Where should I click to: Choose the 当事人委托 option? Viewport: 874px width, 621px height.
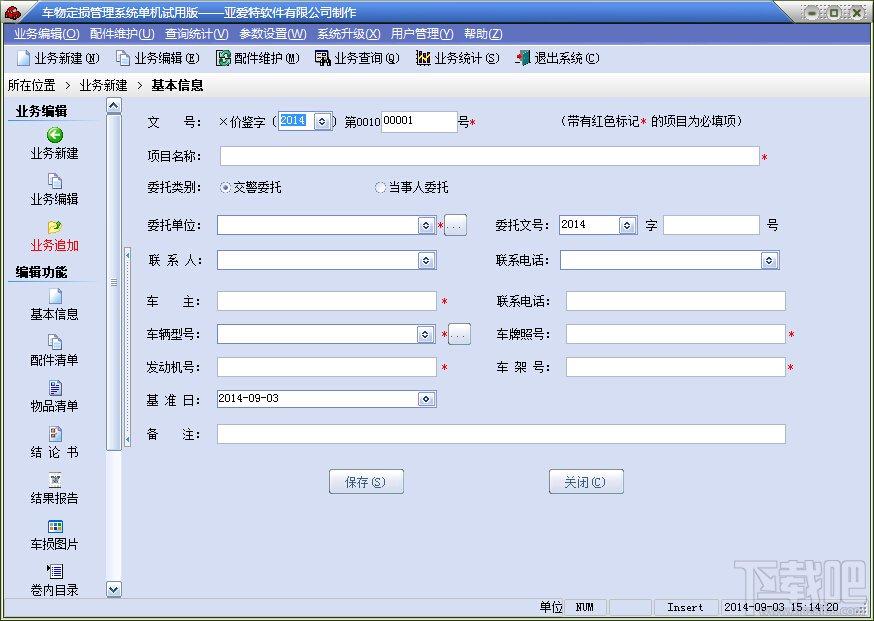pyautogui.click(x=381, y=187)
